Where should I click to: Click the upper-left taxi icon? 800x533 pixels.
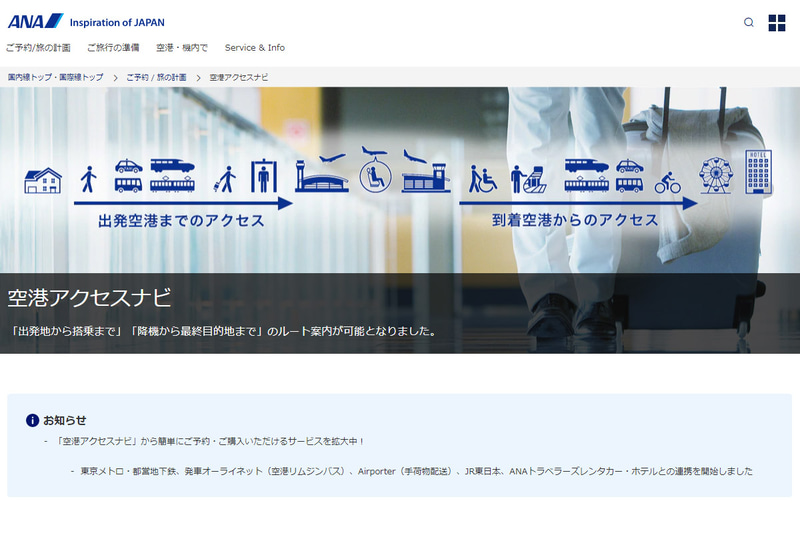pyautogui.click(x=129, y=166)
